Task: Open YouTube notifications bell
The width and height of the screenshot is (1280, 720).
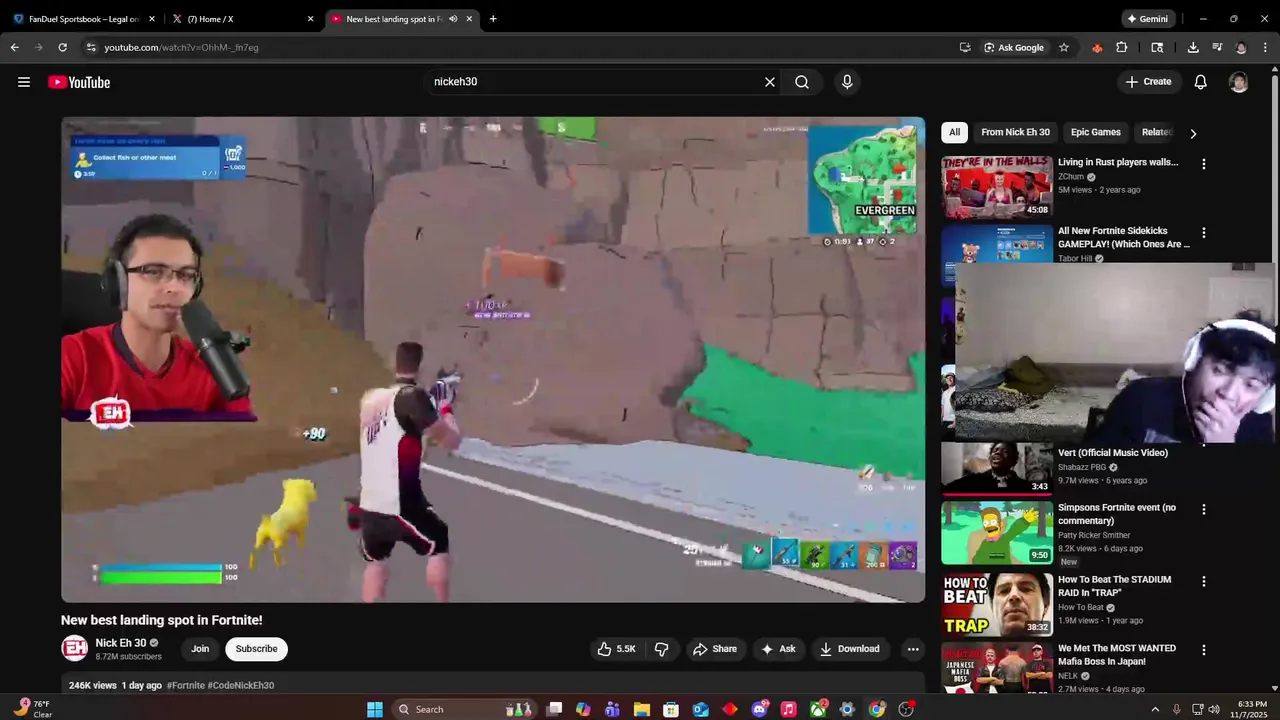Action: pyautogui.click(x=1201, y=82)
